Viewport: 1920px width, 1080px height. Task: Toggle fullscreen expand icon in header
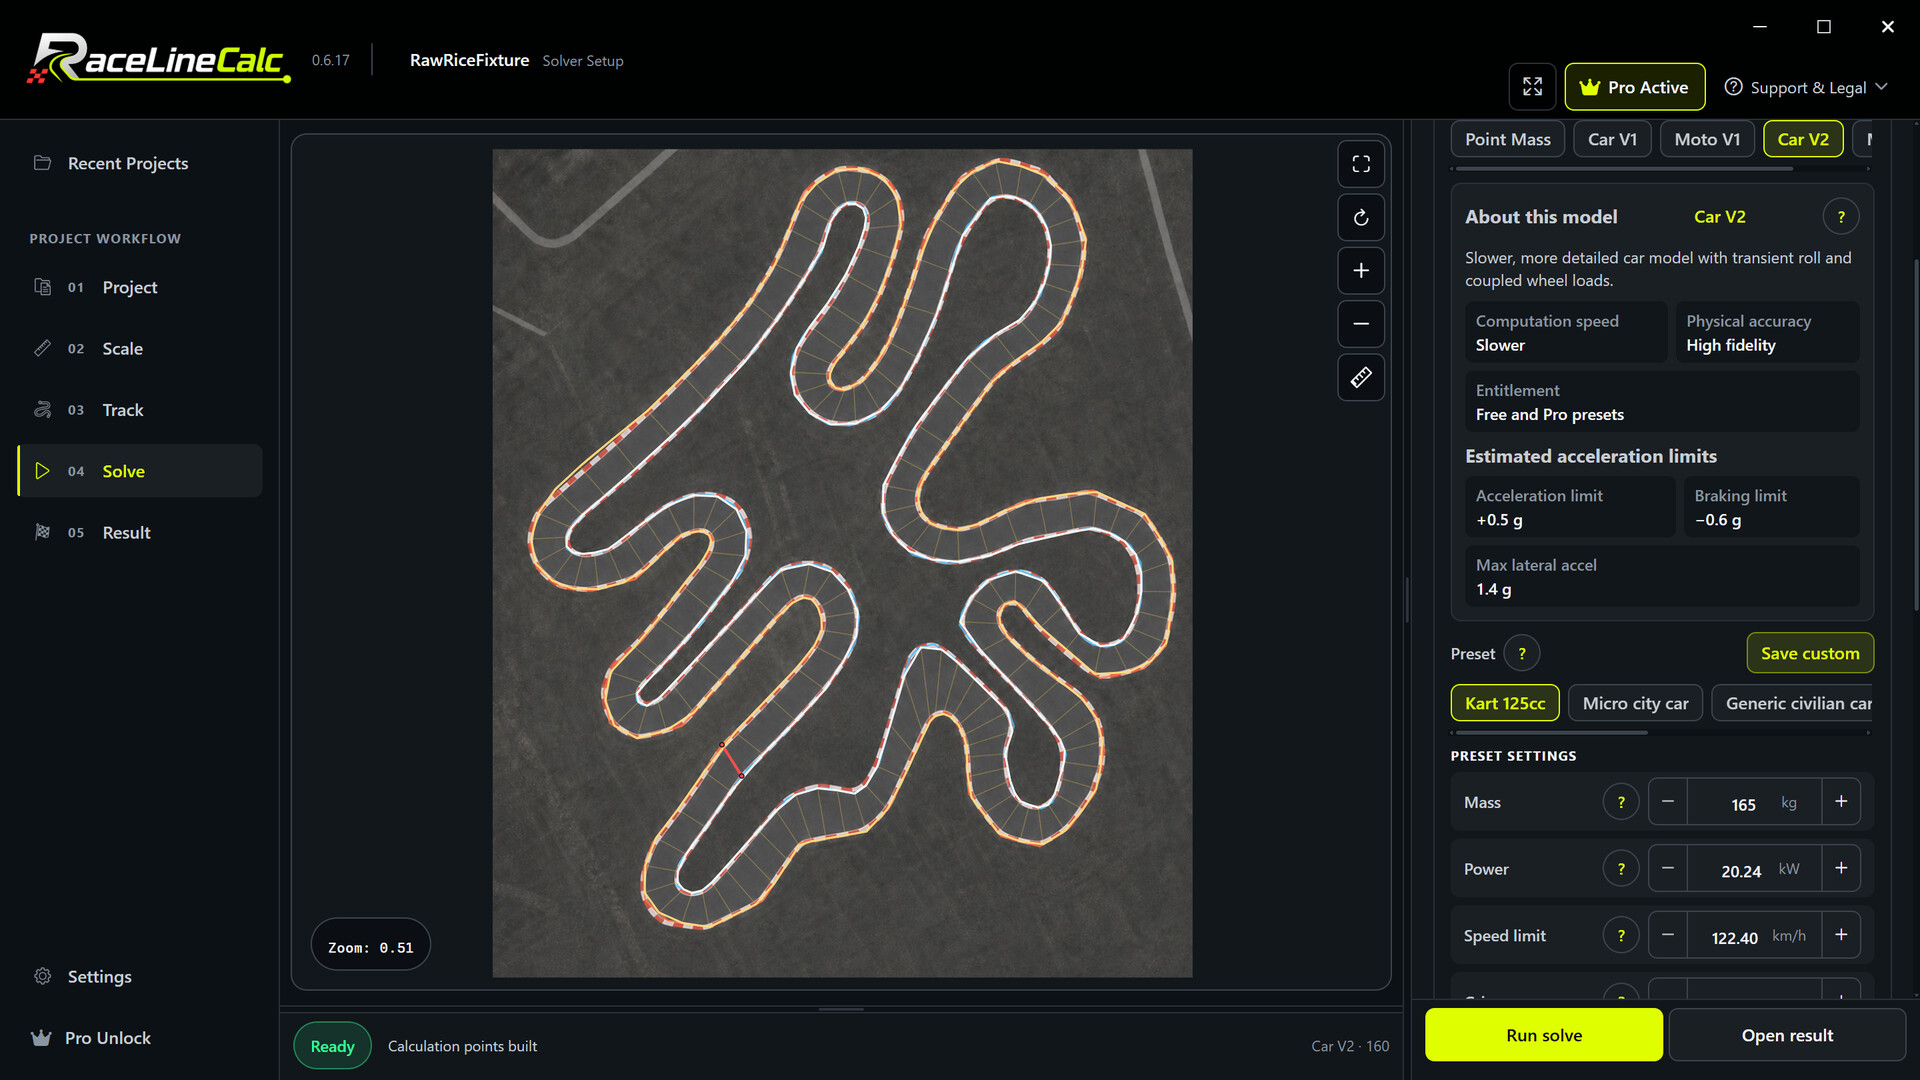1532,87
